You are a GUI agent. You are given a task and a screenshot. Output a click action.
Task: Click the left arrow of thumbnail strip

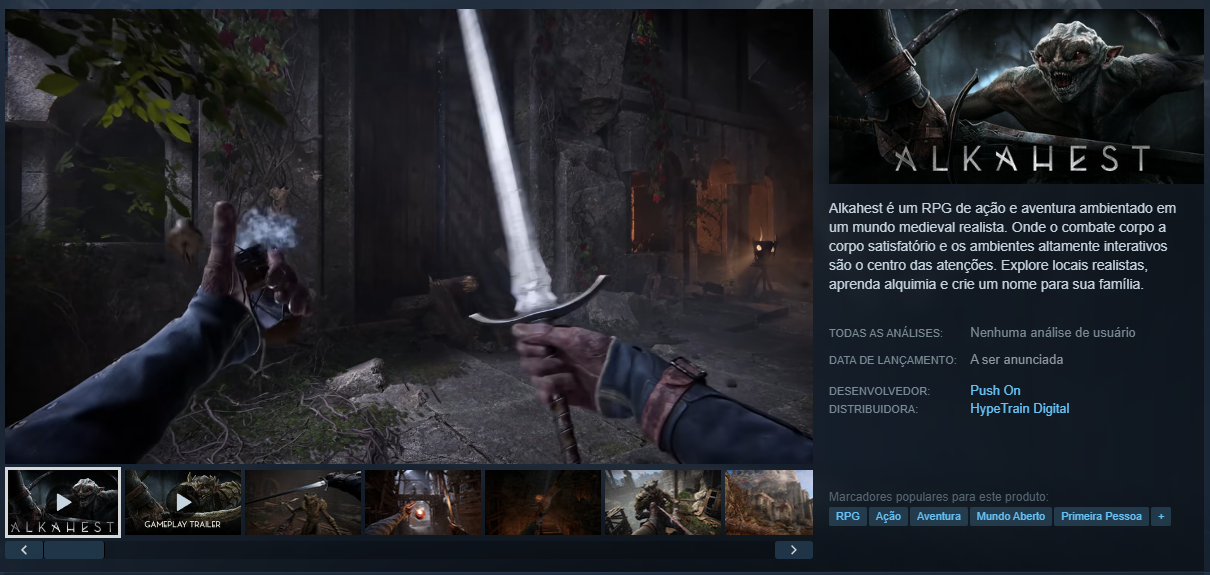click(x=24, y=550)
